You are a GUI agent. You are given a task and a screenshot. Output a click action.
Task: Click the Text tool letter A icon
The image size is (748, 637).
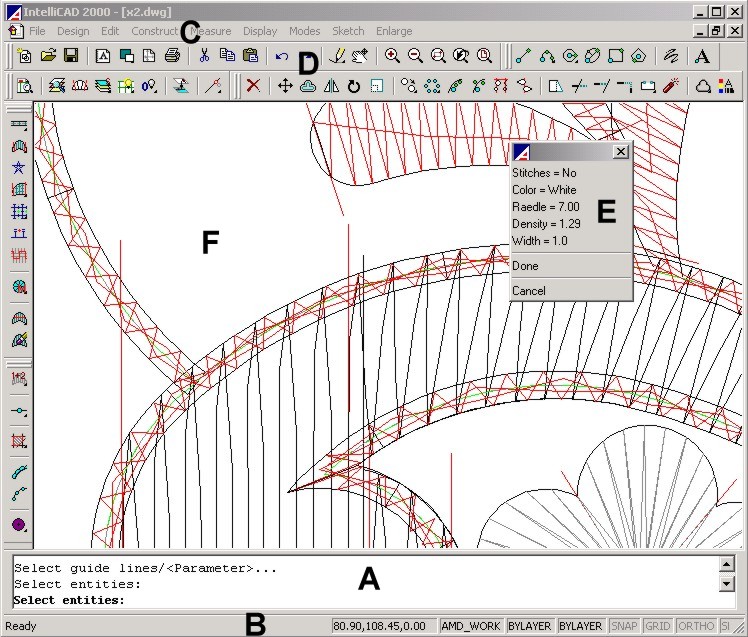(x=703, y=57)
